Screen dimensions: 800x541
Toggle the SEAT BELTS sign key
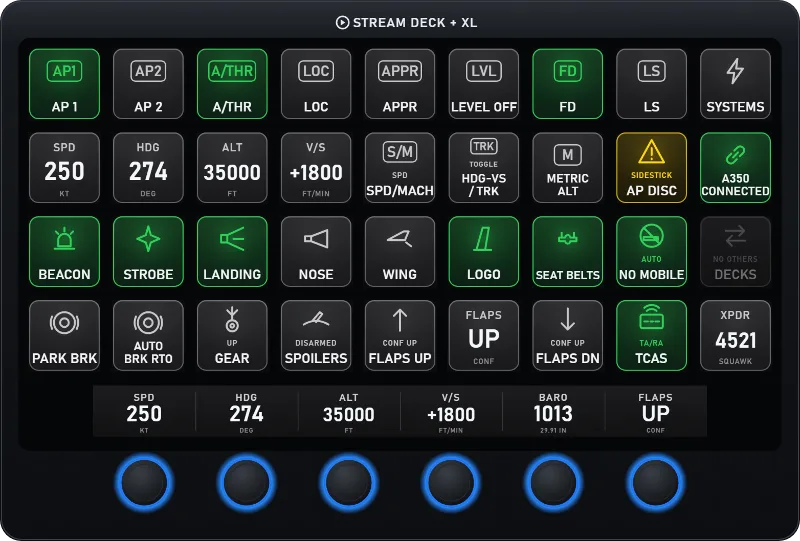tap(567, 252)
